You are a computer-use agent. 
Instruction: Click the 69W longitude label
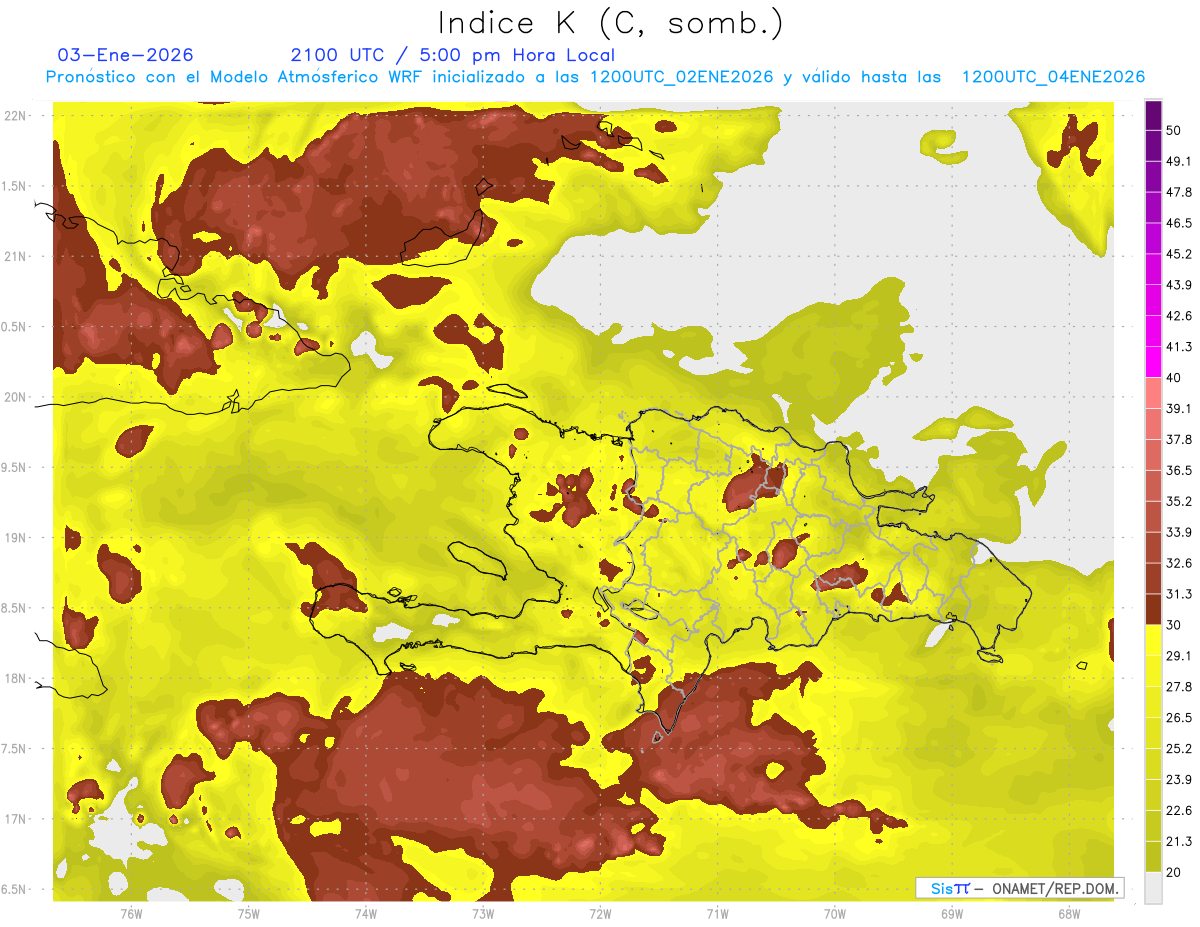952,913
